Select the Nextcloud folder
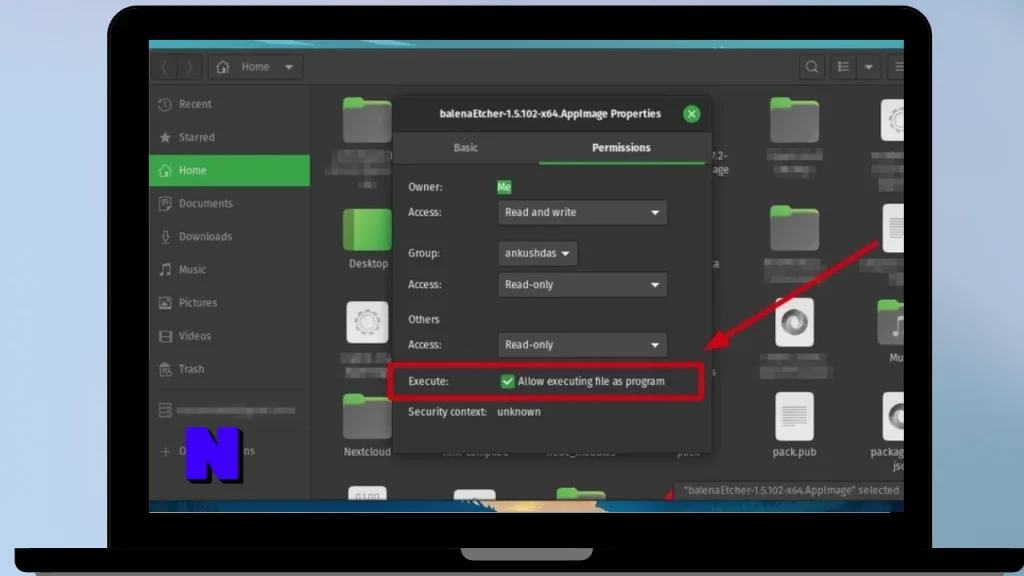The width and height of the screenshot is (1024, 576). [367, 417]
